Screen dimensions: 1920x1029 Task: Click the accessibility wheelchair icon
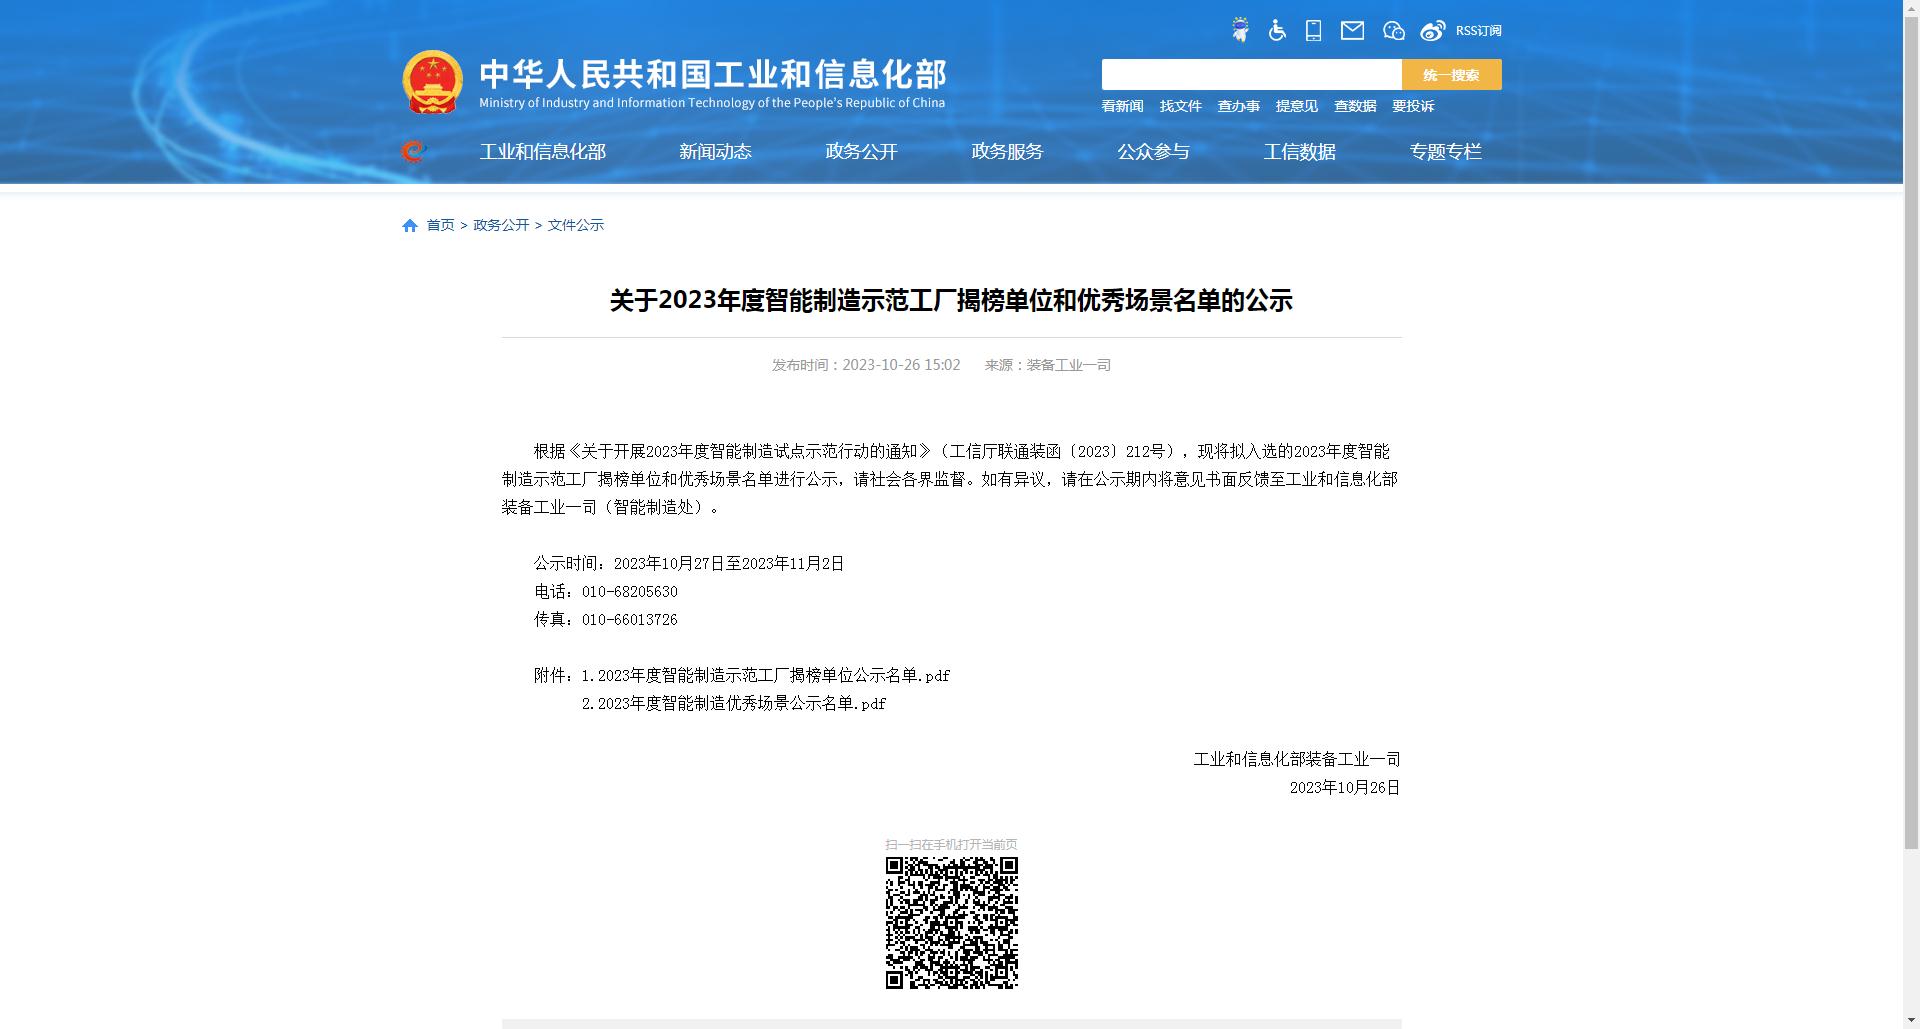(1277, 30)
